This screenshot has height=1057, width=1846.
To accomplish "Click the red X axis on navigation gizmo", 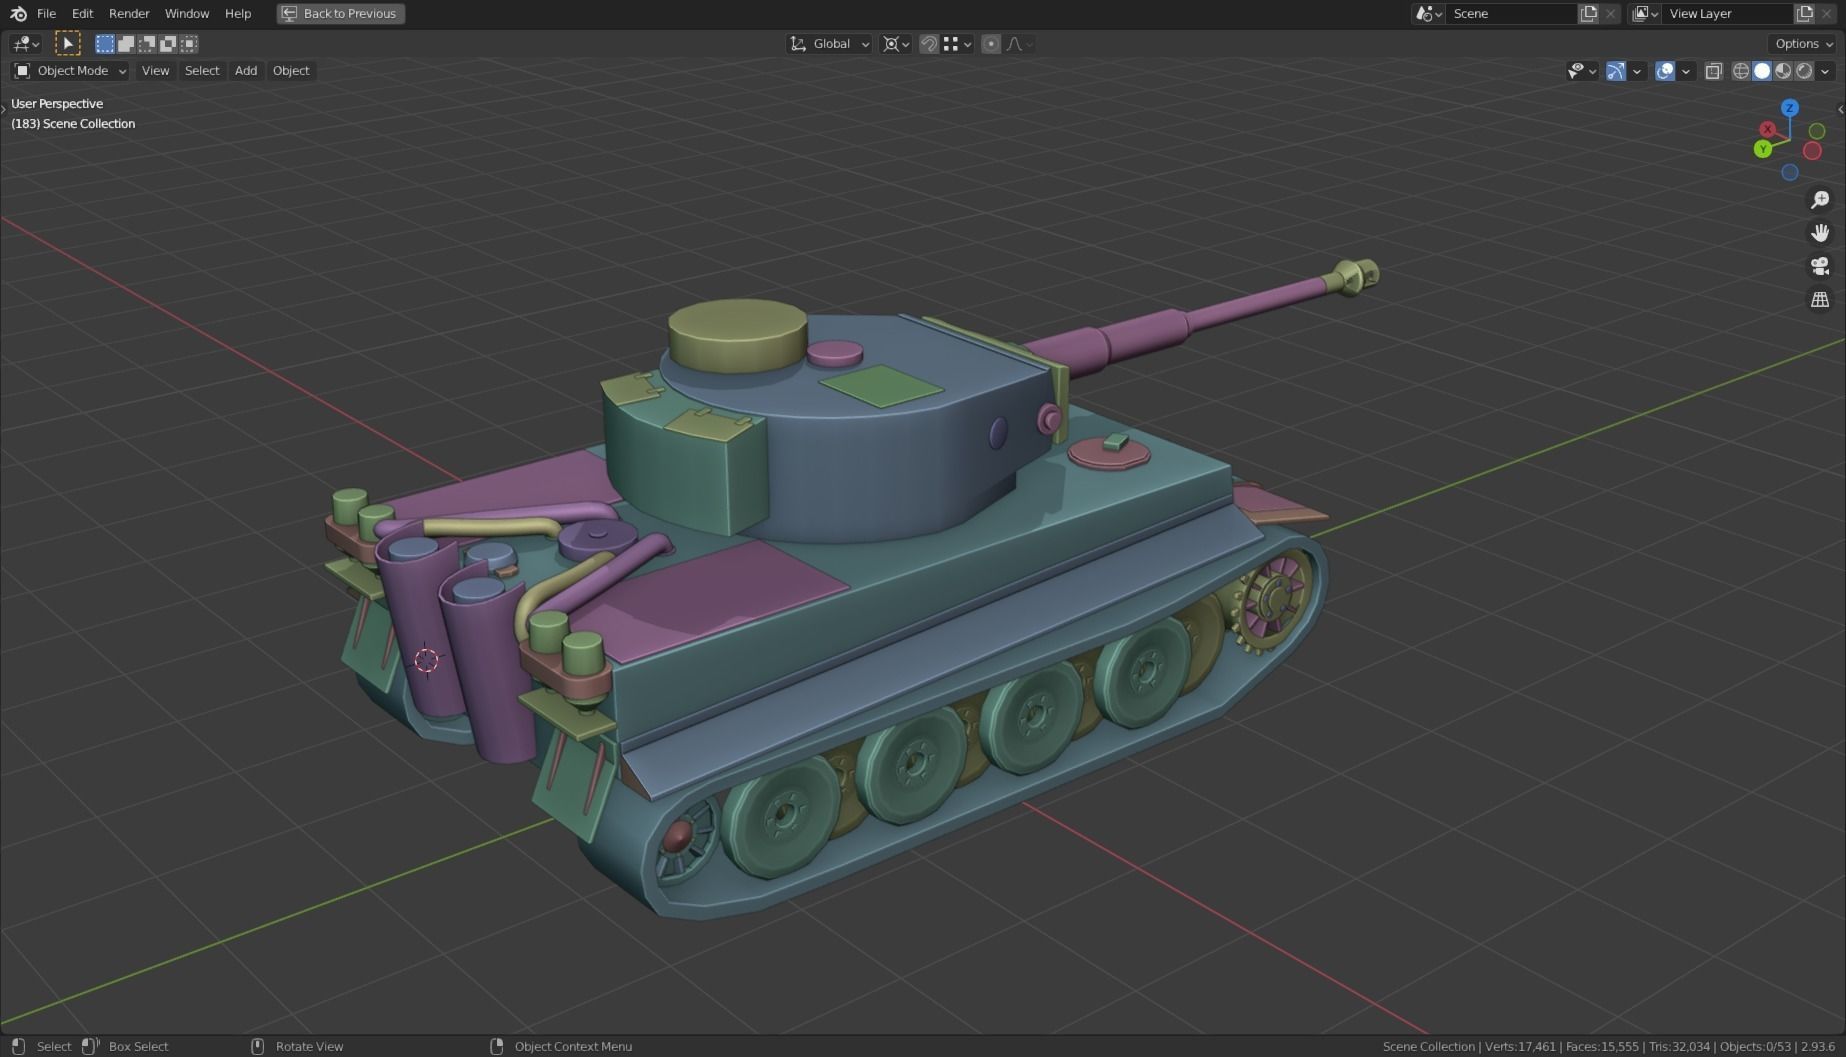I will tap(1768, 129).
